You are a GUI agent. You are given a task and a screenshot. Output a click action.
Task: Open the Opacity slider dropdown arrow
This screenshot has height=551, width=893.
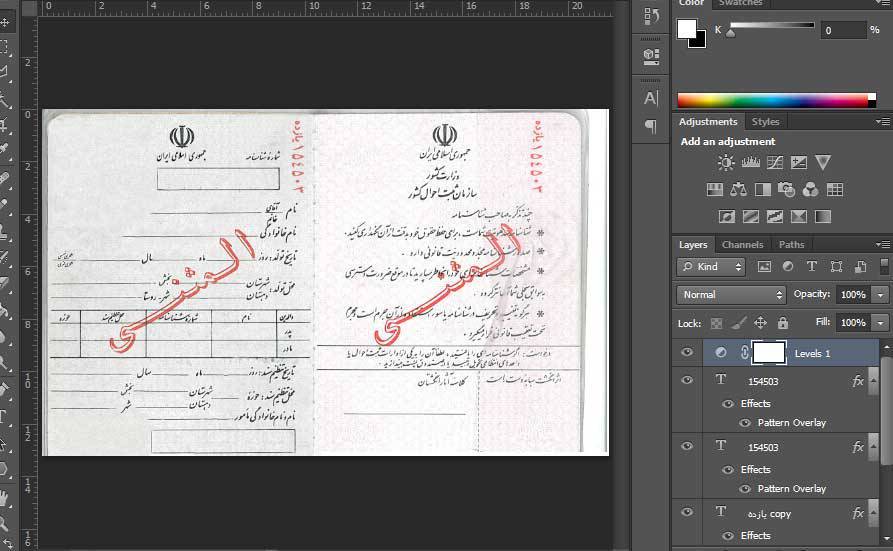[880, 295]
